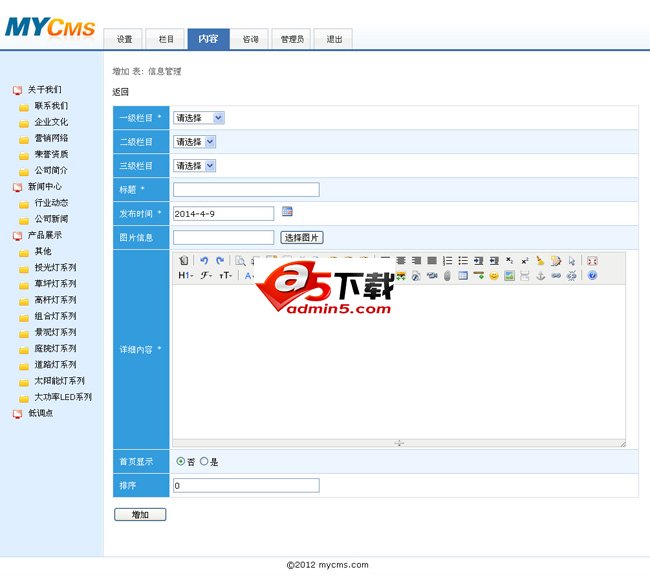The width and height of the screenshot is (650, 576).
Task: Insert a page break in the editor
Action: click(525, 275)
